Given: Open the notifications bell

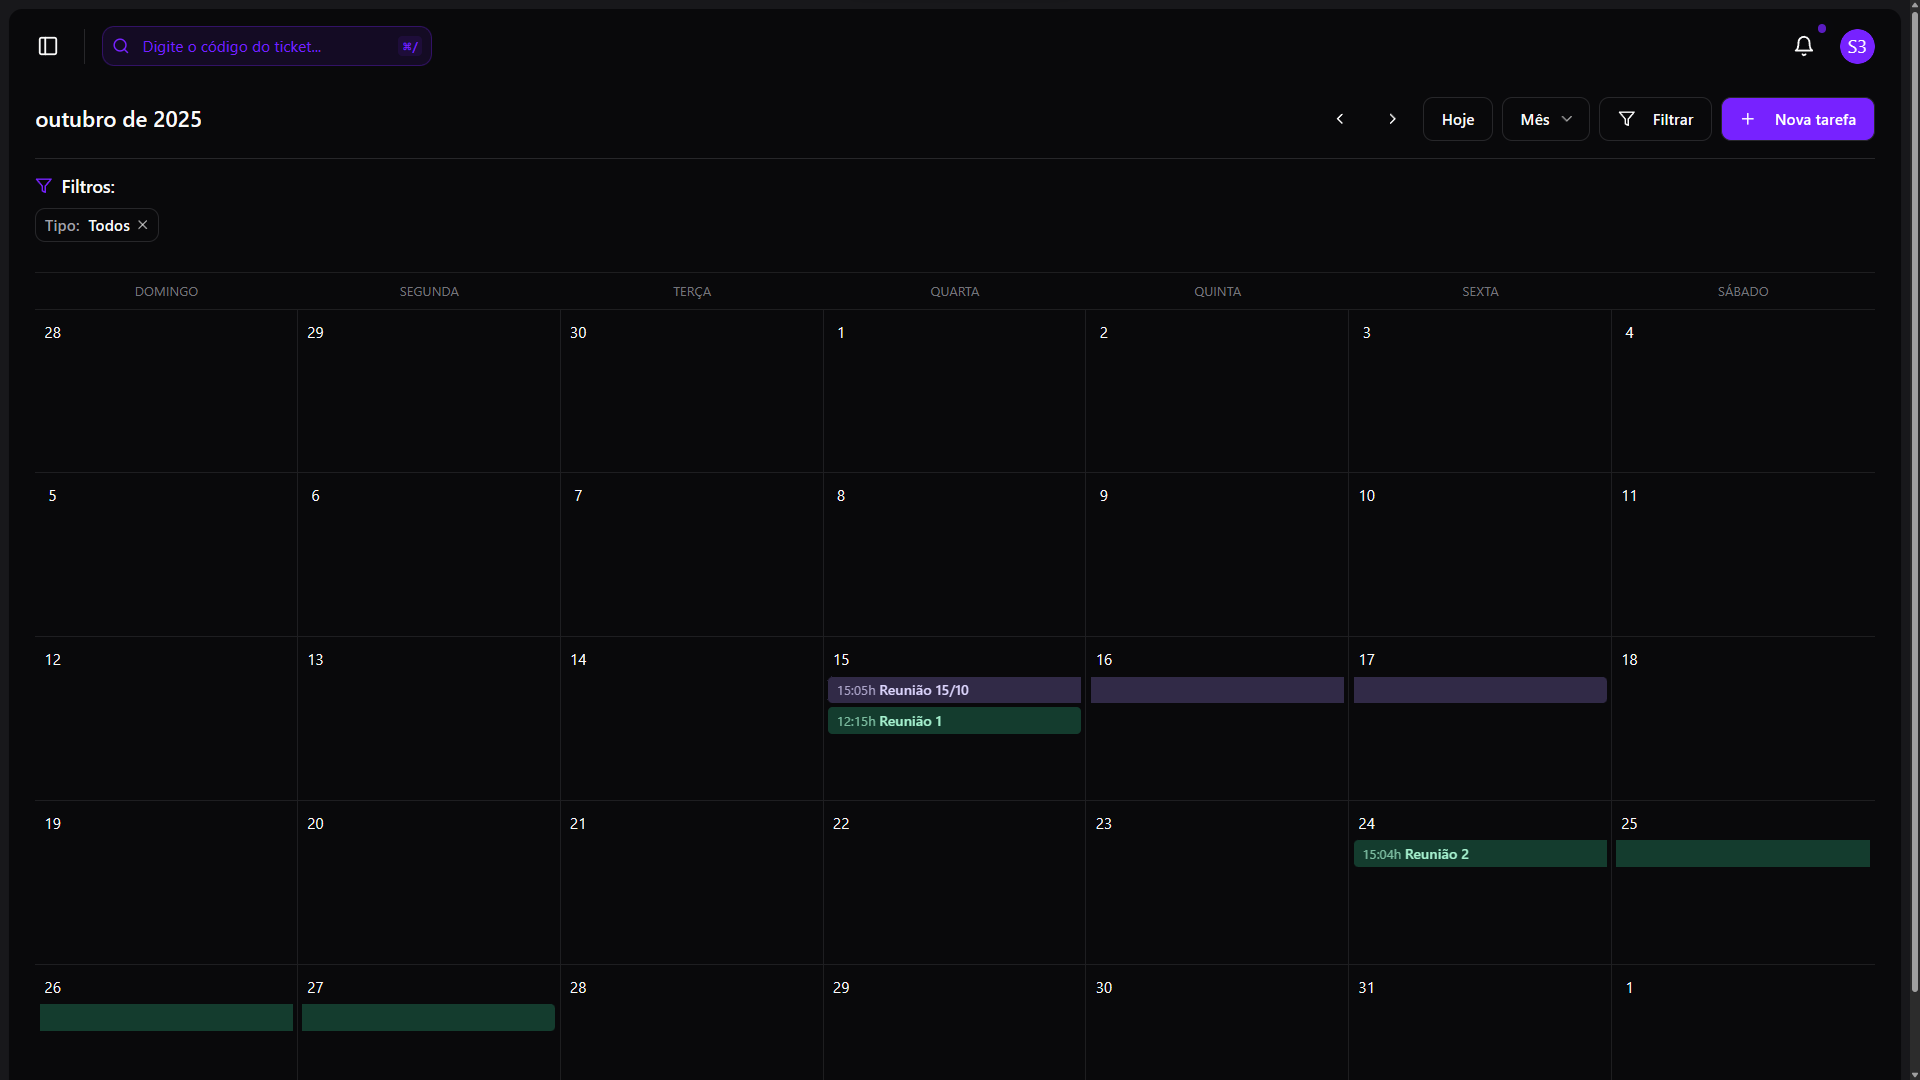Looking at the screenshot, I should coord(1803,46).
